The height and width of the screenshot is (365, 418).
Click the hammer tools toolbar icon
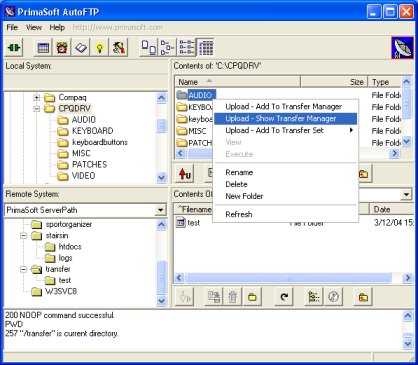click(x=118, y=48)
